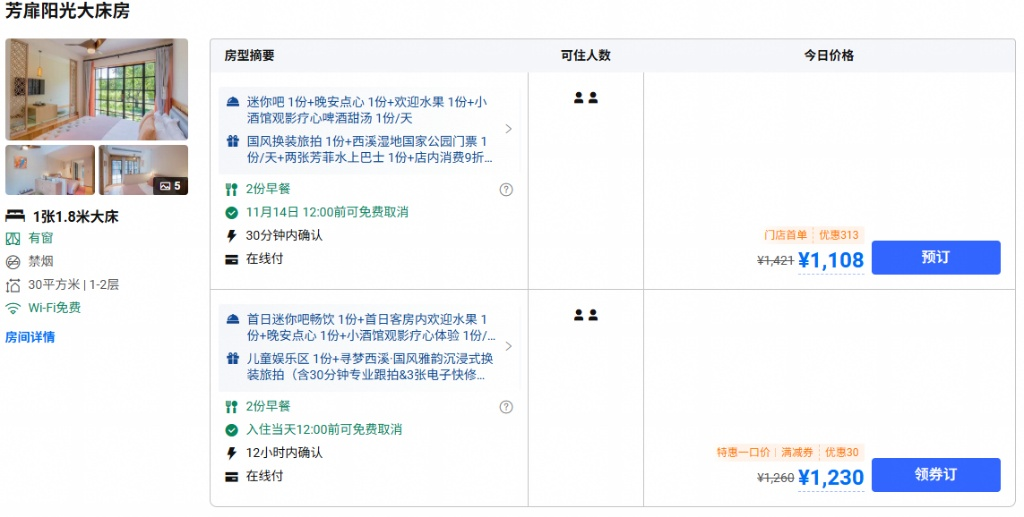Screen dimensions: 1024x517
Task: Click the 12小时内确认 text
Action: 284,453
